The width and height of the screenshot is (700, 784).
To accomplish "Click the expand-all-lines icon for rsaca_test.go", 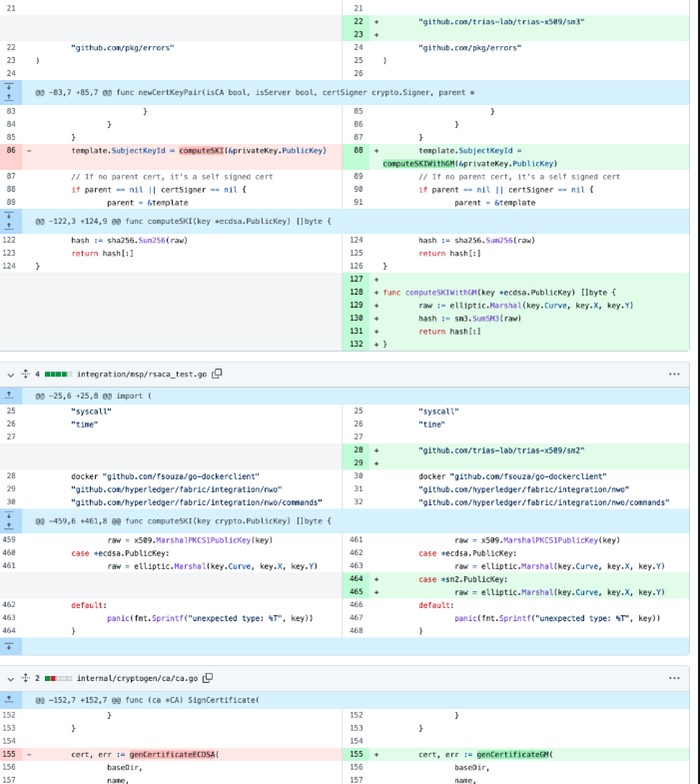I will [x=26, y=374].
